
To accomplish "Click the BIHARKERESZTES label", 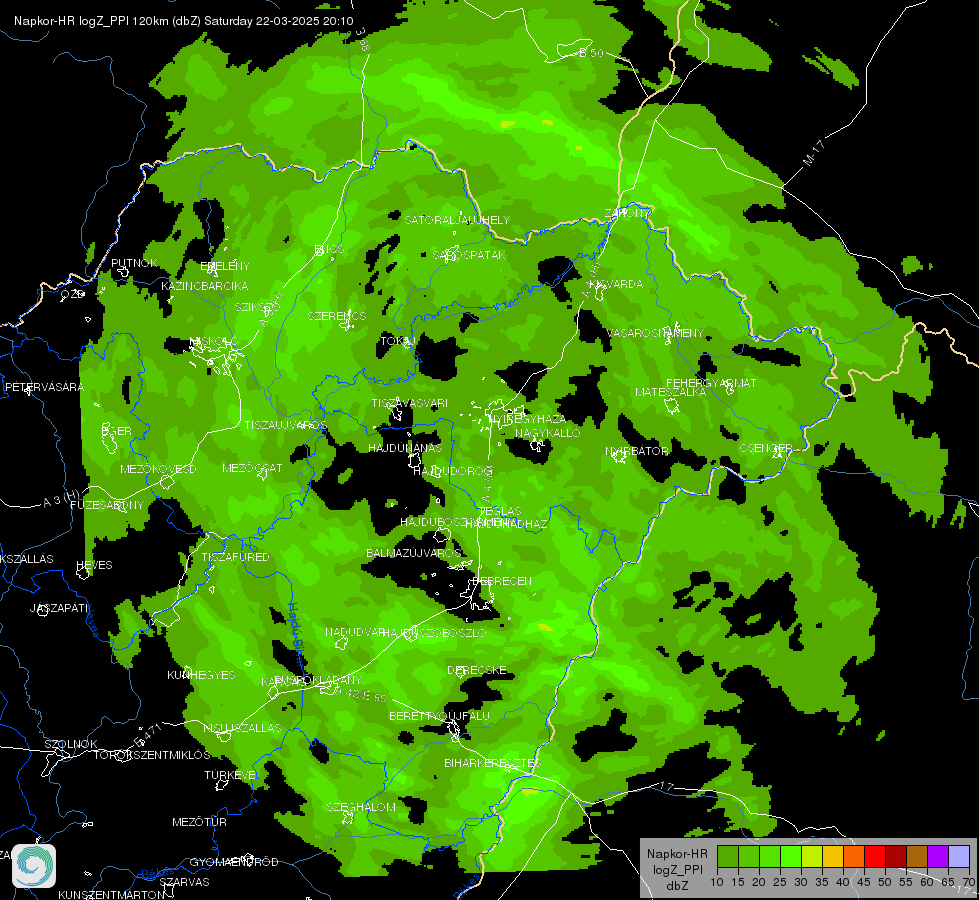I will coord(493,763).
